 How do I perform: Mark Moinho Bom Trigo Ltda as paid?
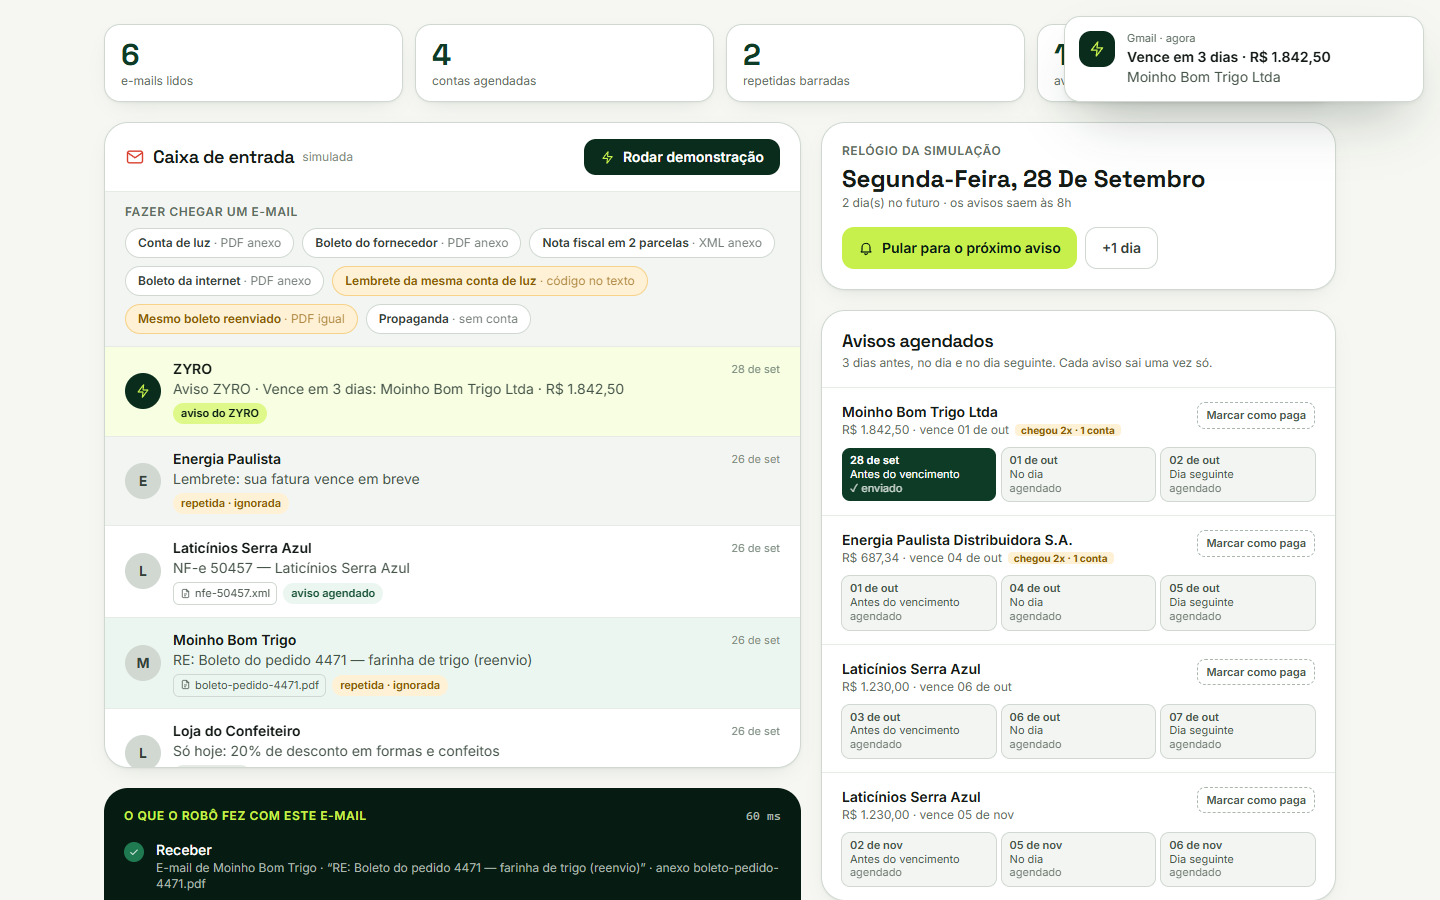[x=1256, y=415]
